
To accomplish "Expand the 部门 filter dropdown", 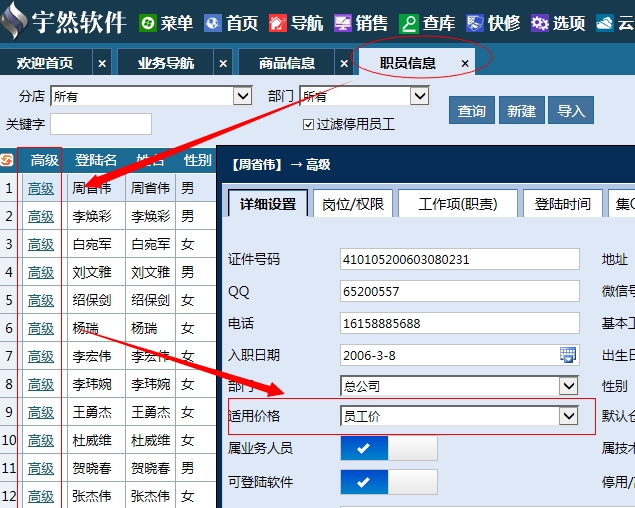I will (x=420, y=96).
